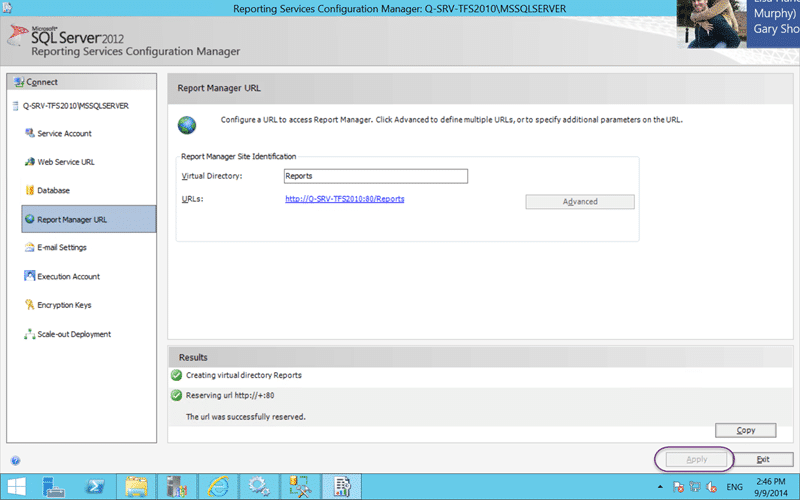This screenshot has width=800, height=500.
Task: Launch PowerShell from the taskbar
Action: pyautogui.click(x=95, y=486)
